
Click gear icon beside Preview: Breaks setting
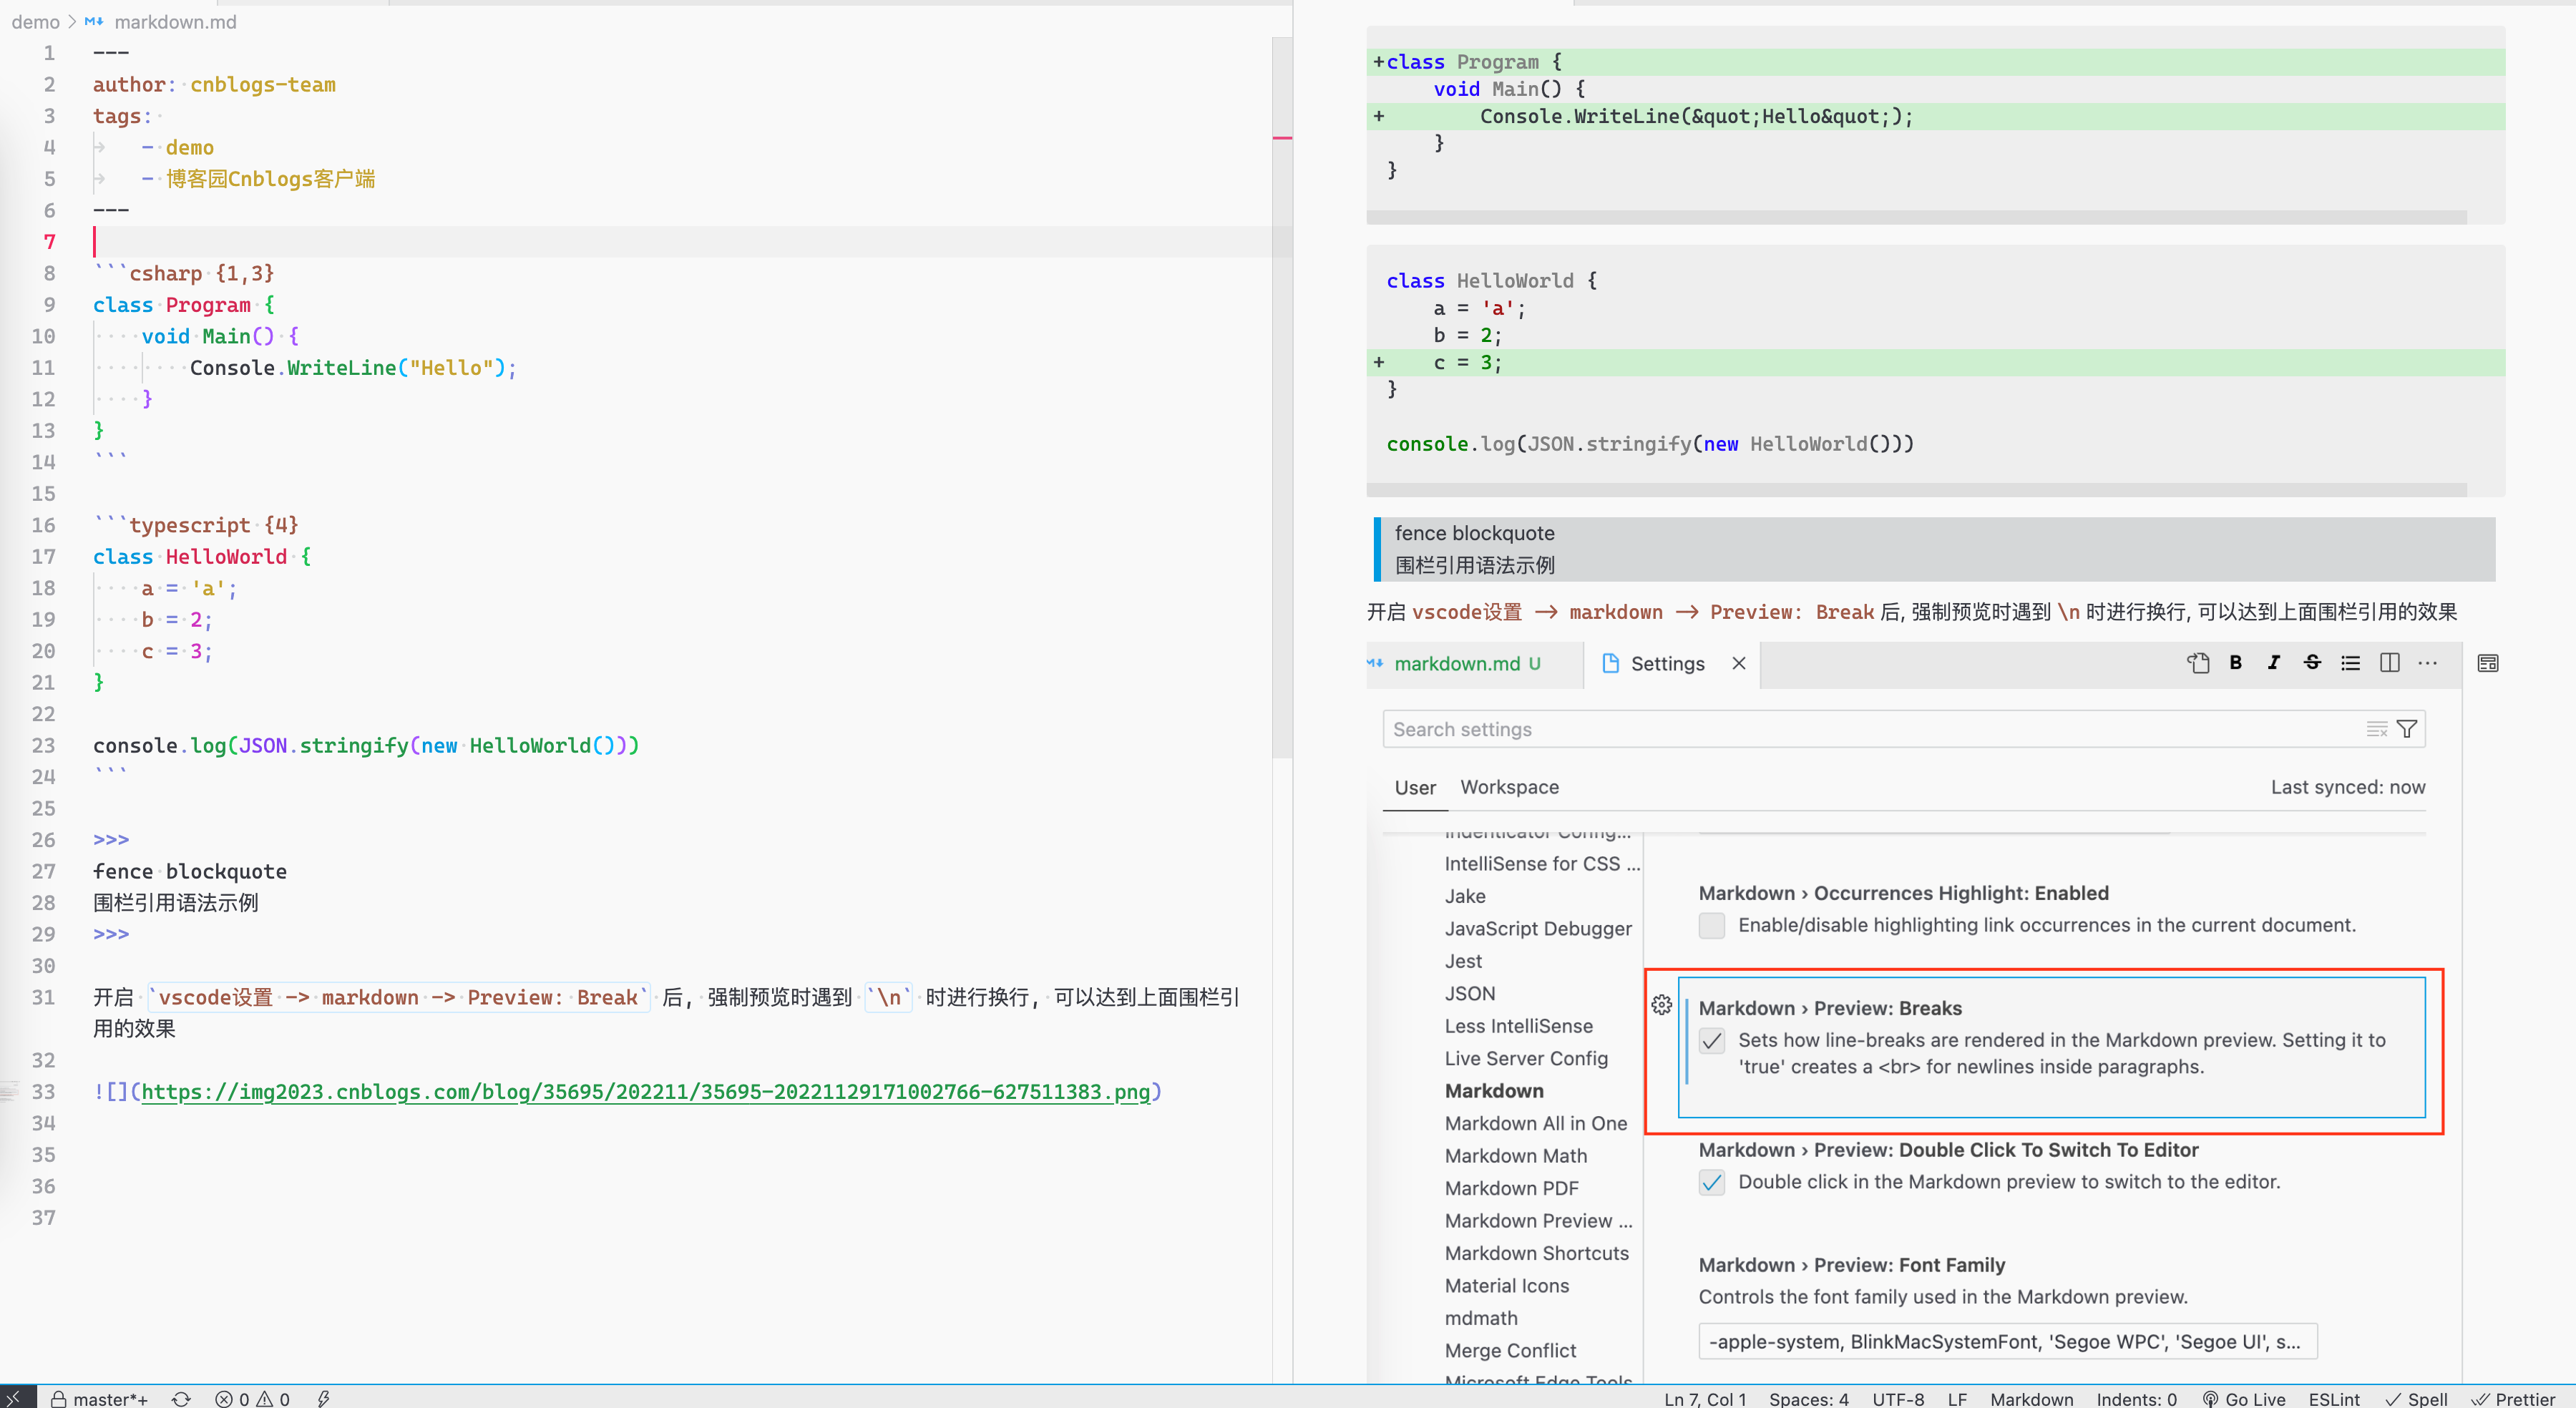(x=1661, y=1005)
